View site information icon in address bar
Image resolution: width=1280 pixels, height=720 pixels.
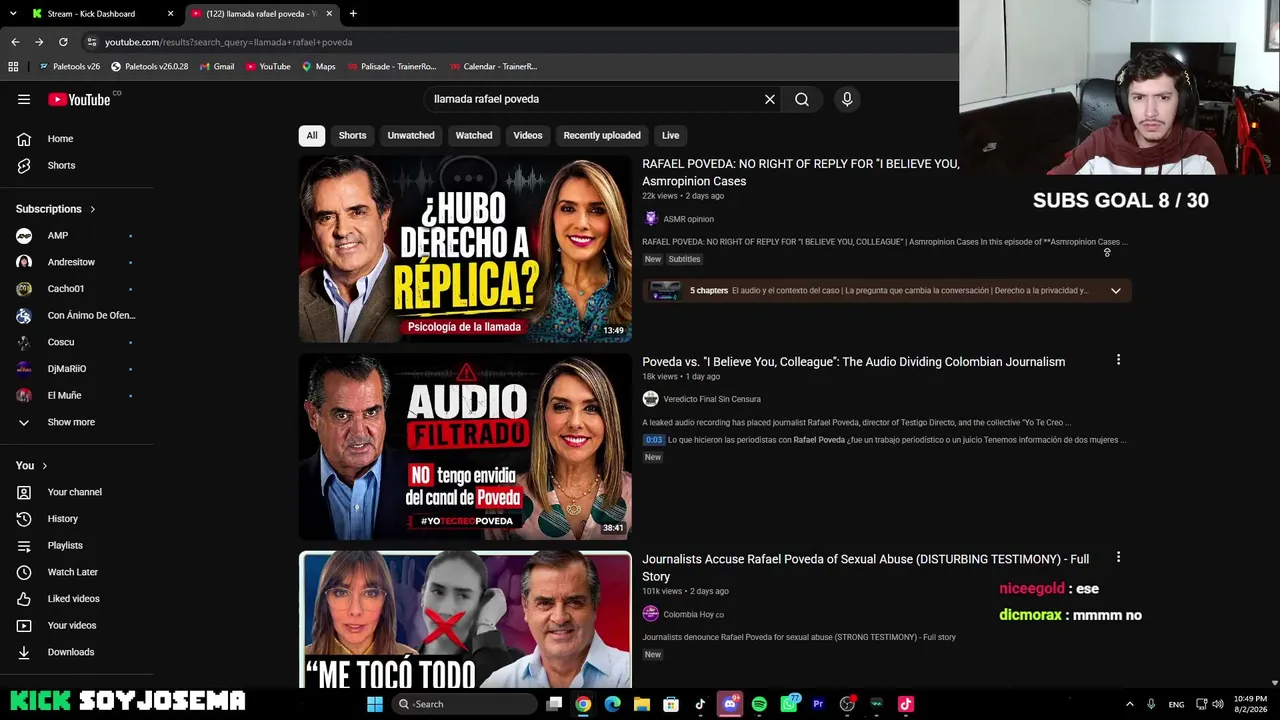point(92,42)
